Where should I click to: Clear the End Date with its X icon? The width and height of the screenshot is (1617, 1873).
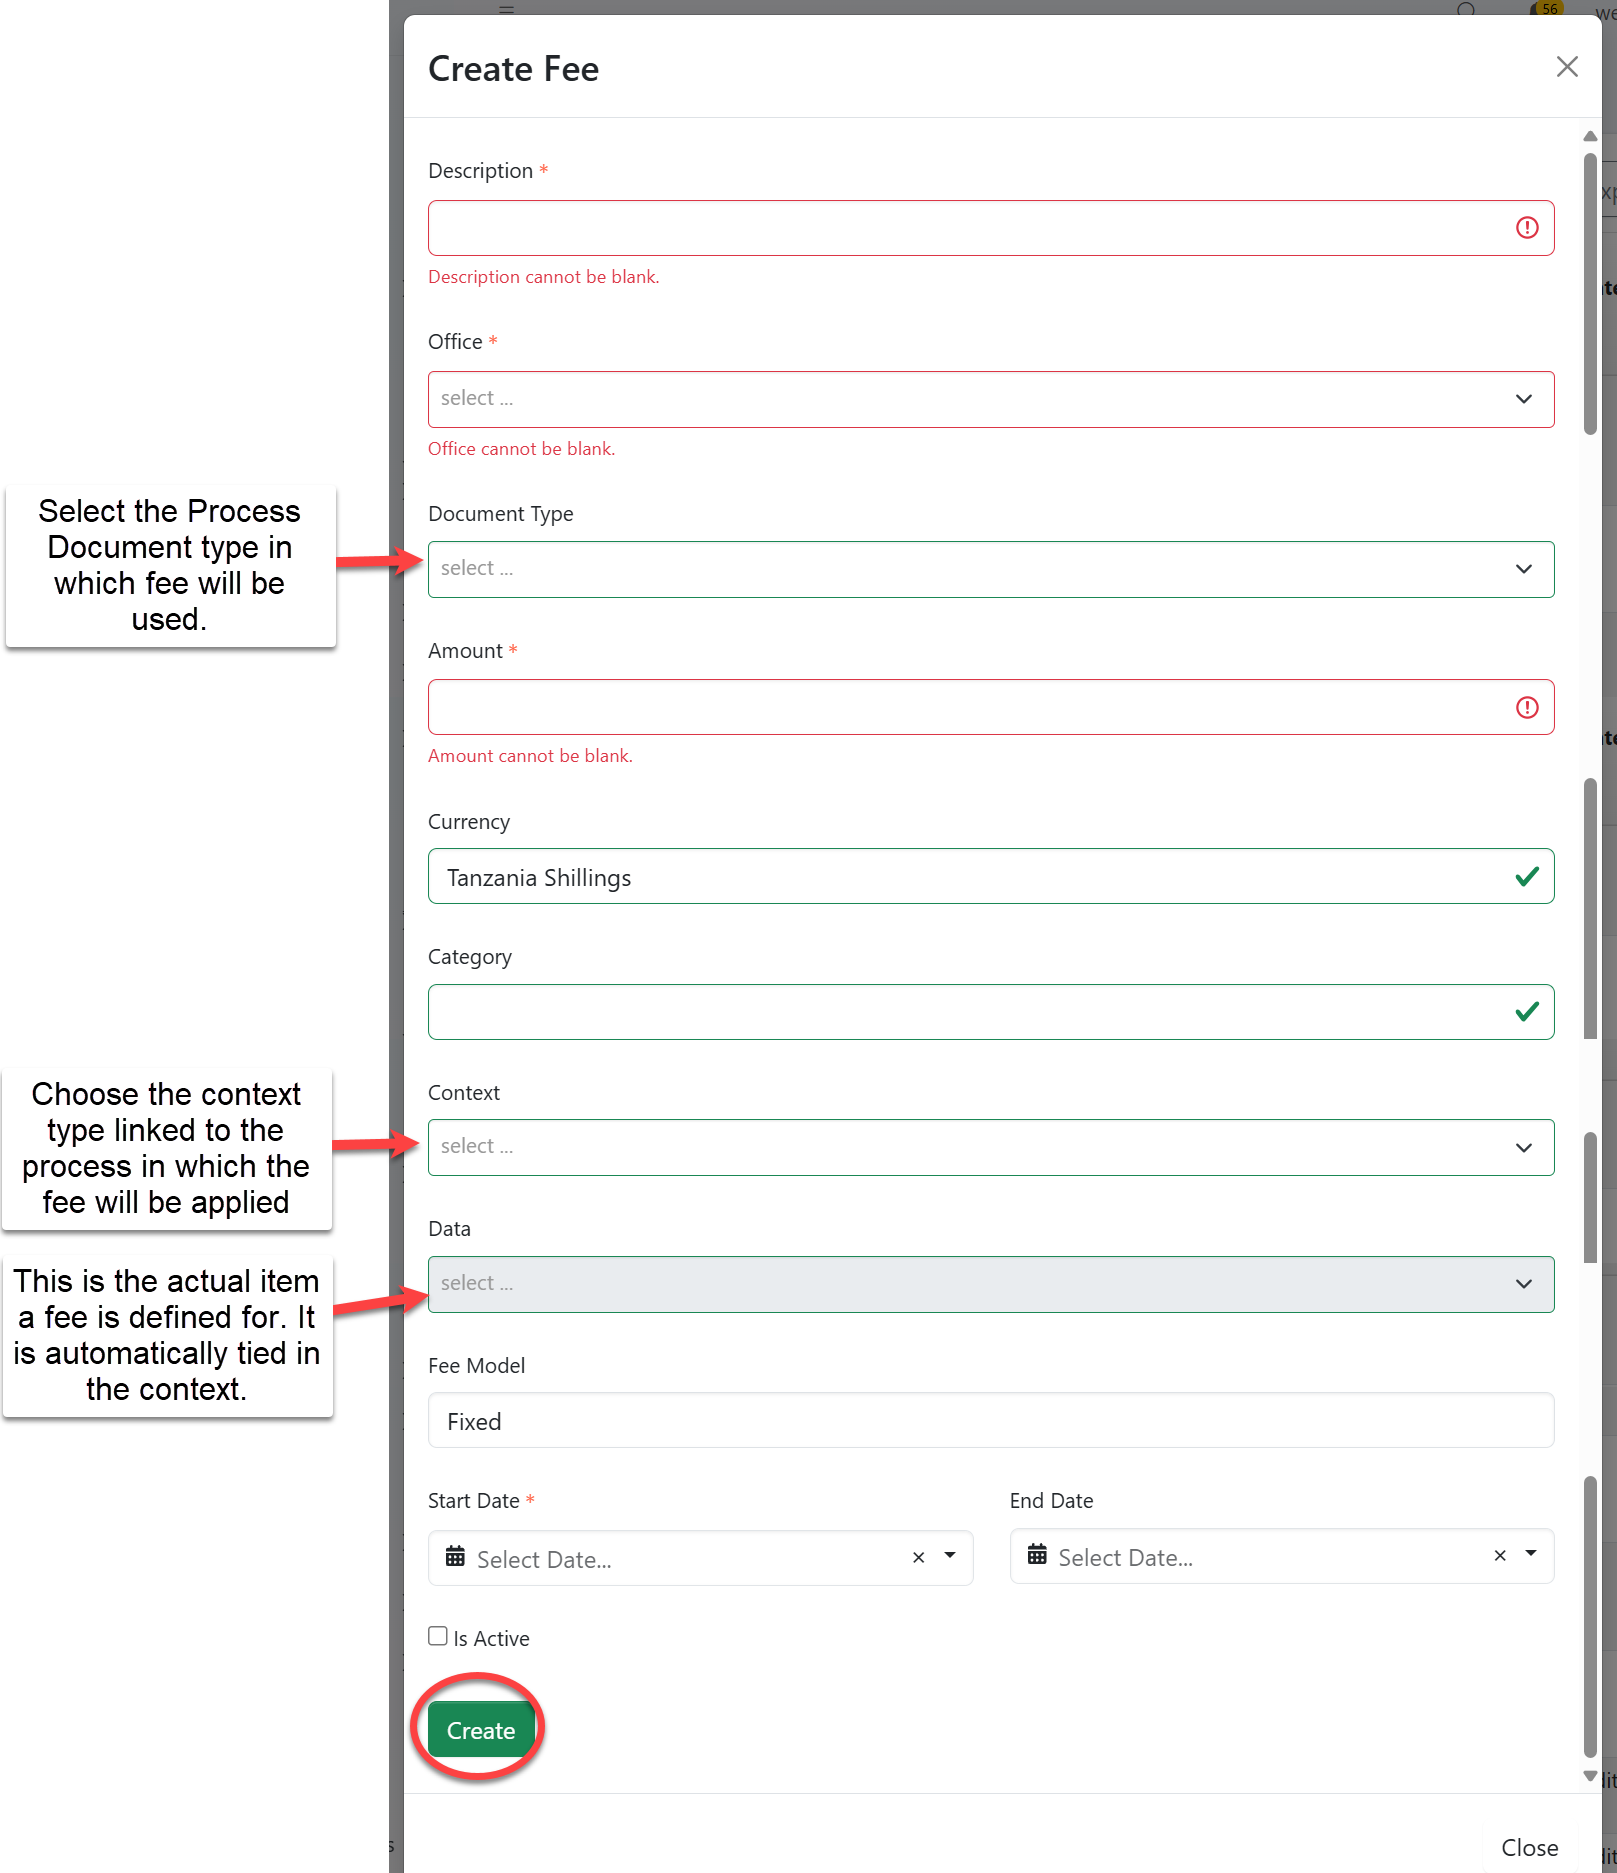tap(1499, 1555)
